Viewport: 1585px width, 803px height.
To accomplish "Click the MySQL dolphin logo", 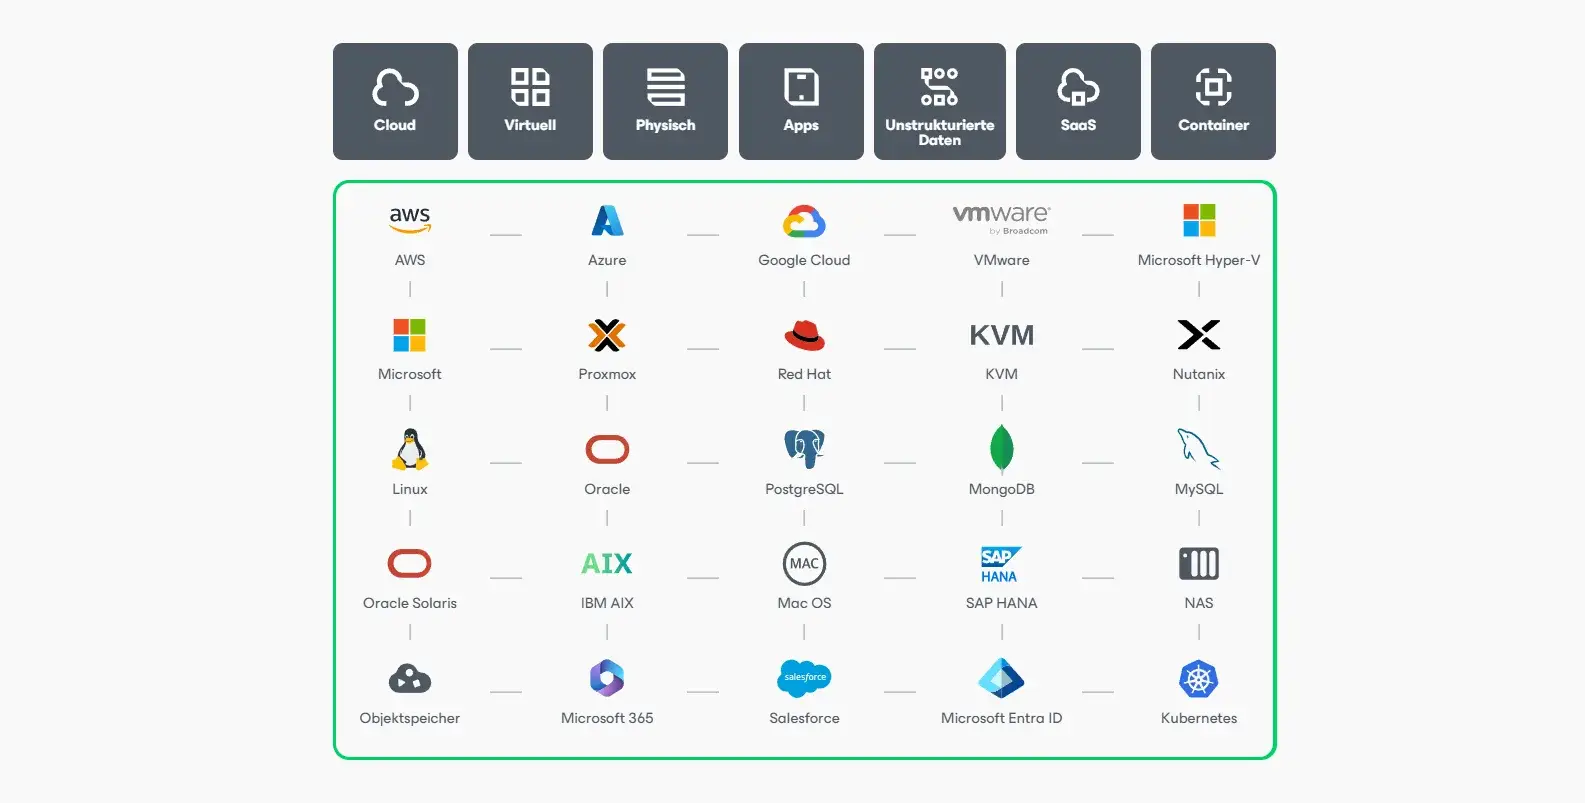I will tap(1199, 449).
